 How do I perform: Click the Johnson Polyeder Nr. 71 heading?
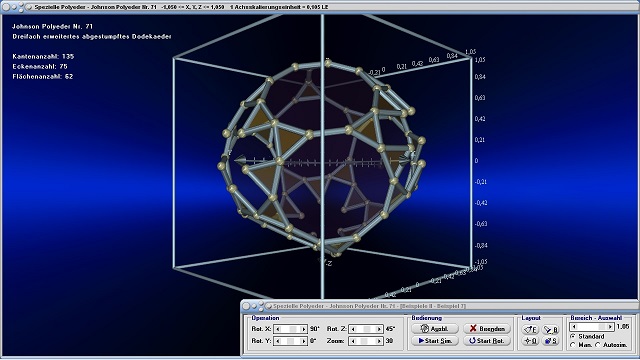53,26
